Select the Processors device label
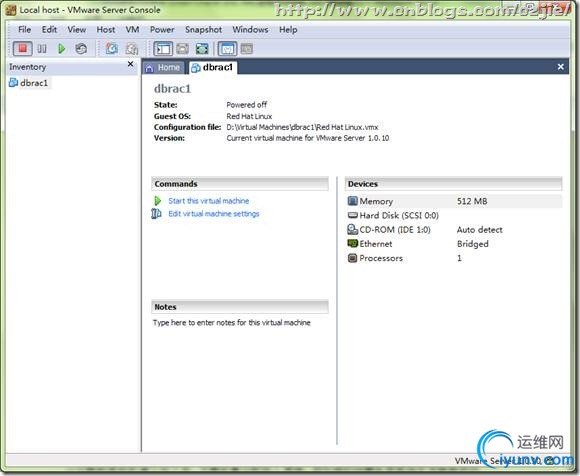The width and height of the screenshot is (580, 476). pos(381,258)
